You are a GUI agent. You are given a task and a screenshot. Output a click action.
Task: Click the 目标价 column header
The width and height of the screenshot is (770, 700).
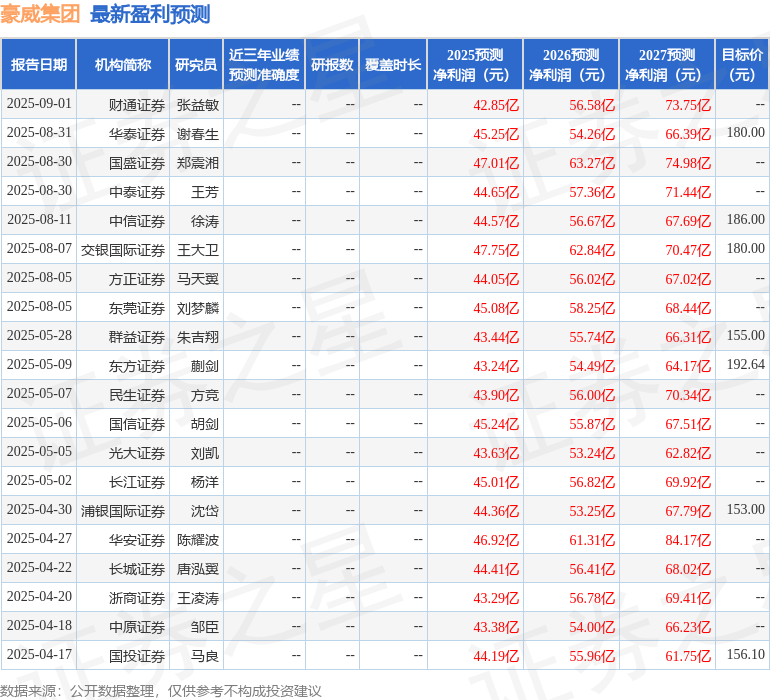pos(742,65)
